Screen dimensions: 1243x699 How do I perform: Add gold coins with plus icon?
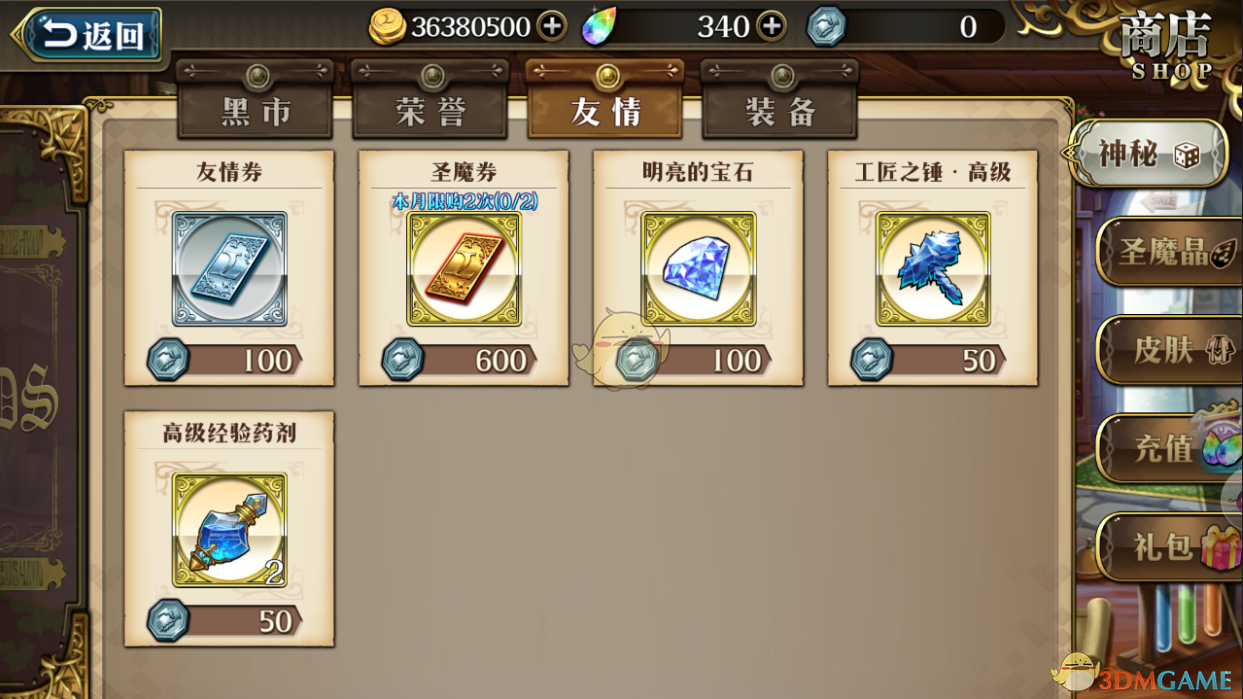pos(552,26)
